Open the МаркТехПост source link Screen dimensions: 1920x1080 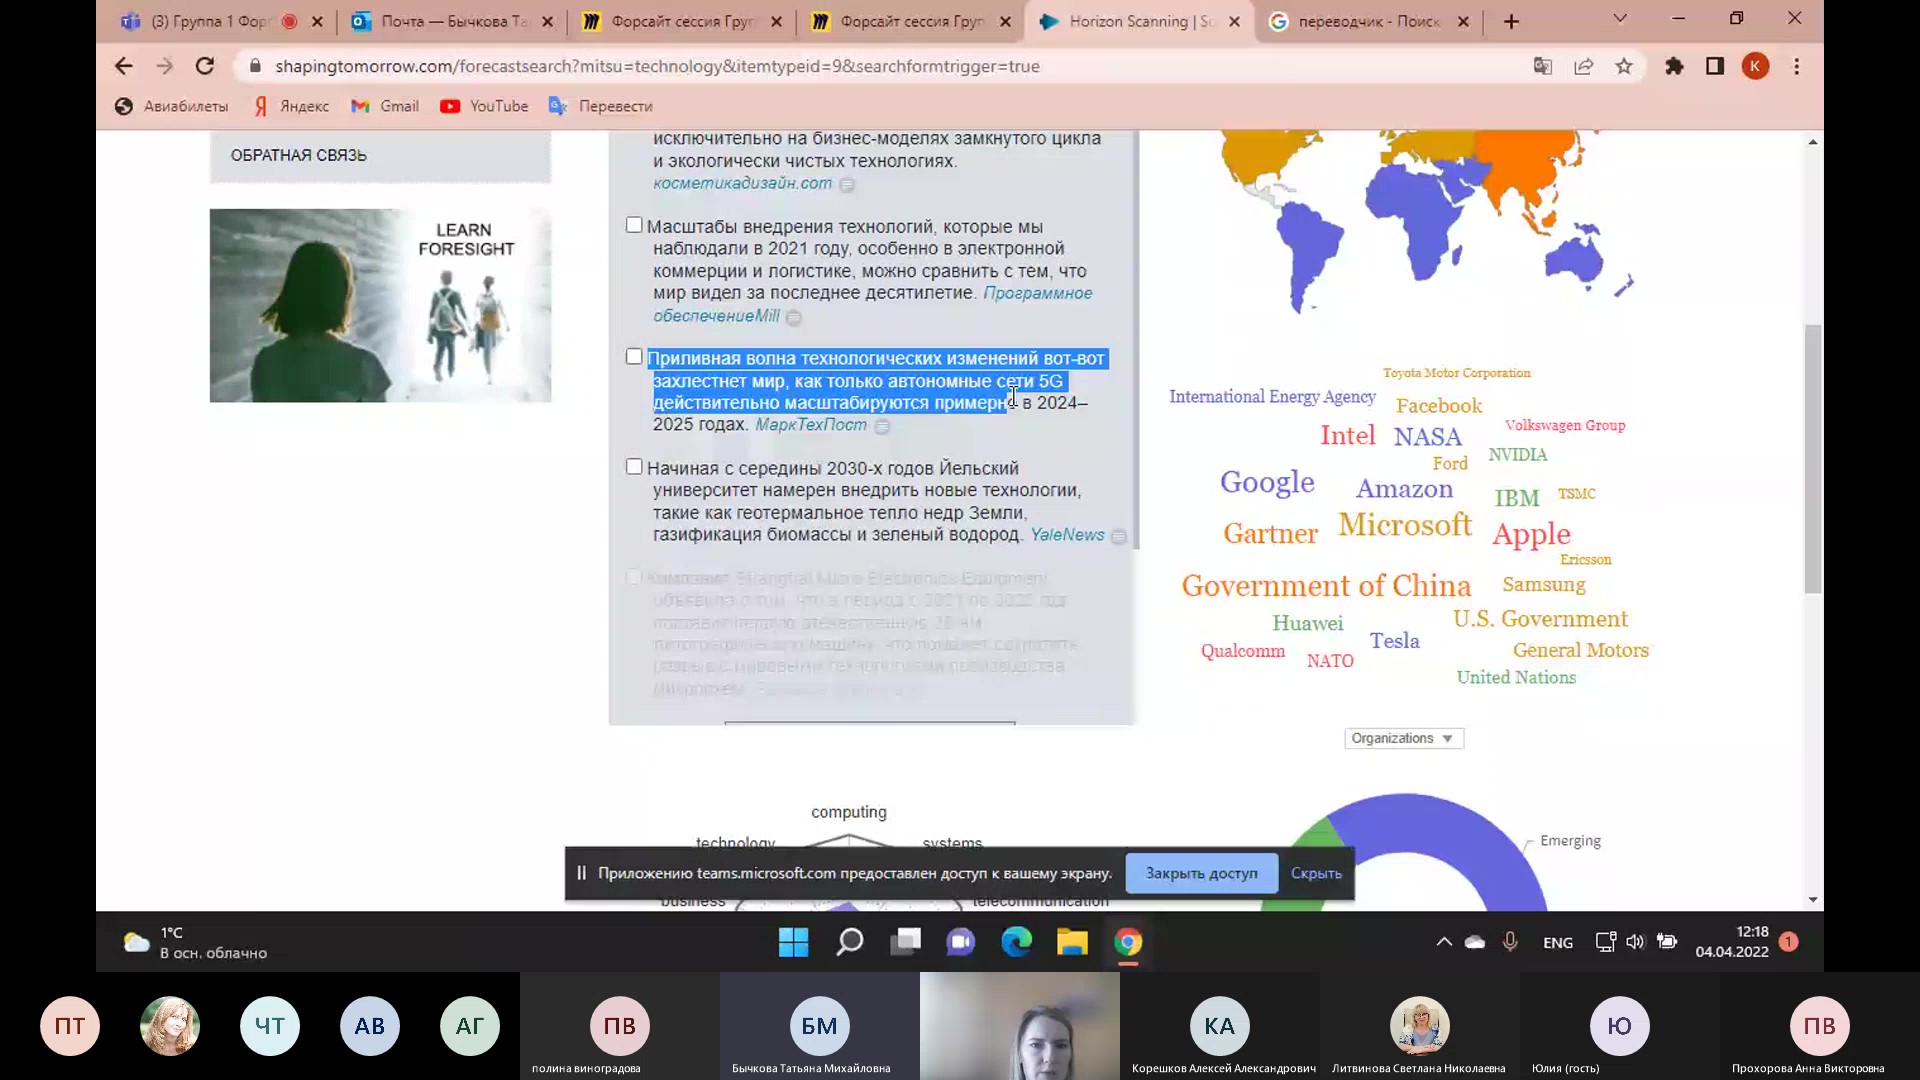(811, 425)
